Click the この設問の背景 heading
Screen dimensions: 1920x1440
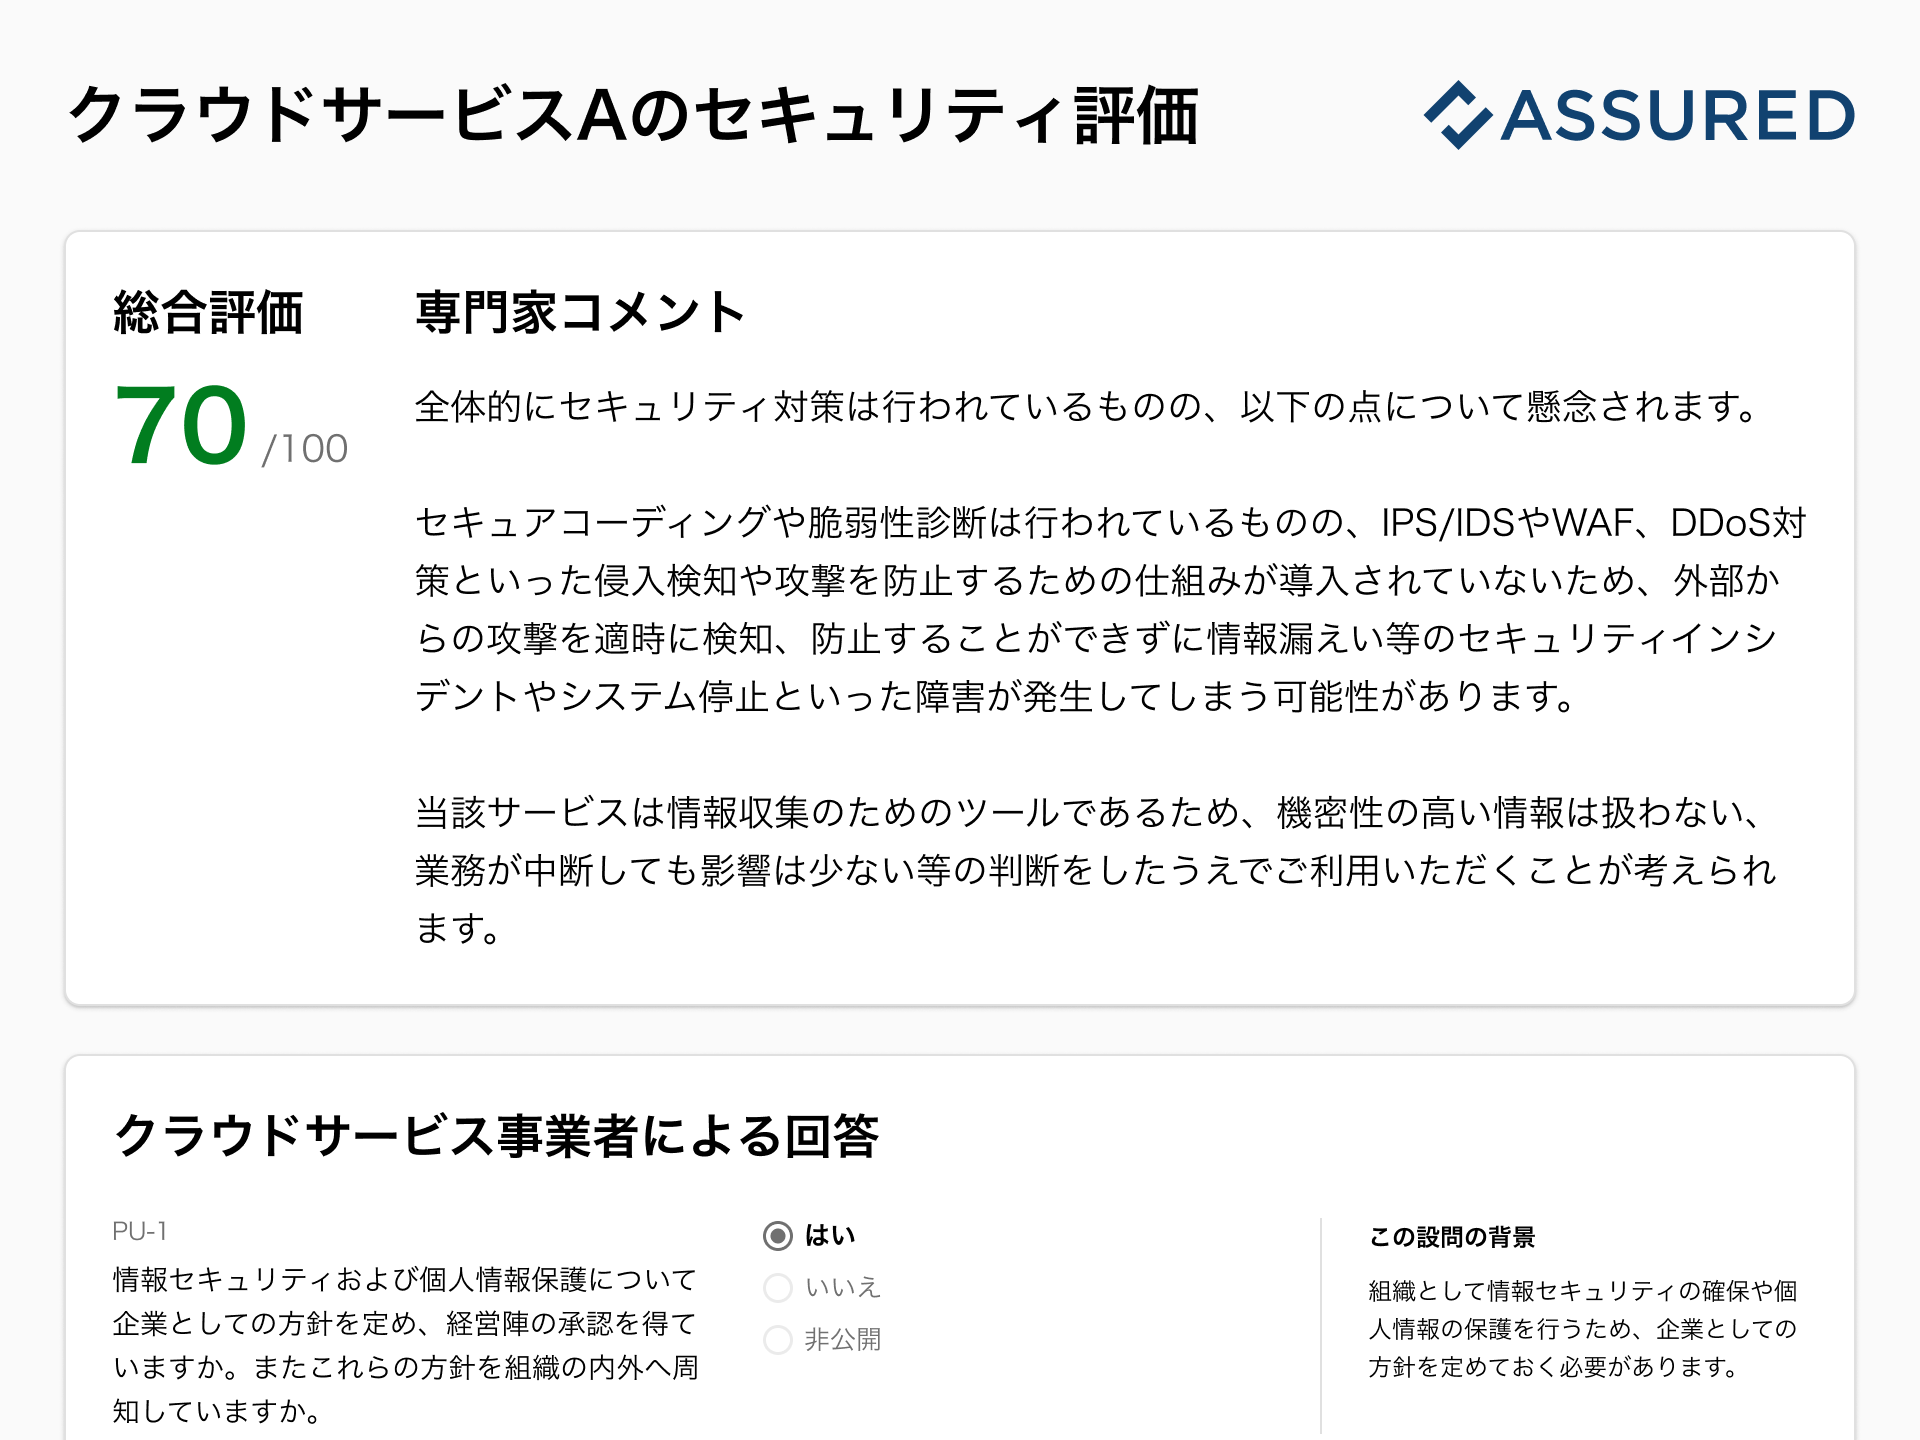(x=1452, y=1237)
